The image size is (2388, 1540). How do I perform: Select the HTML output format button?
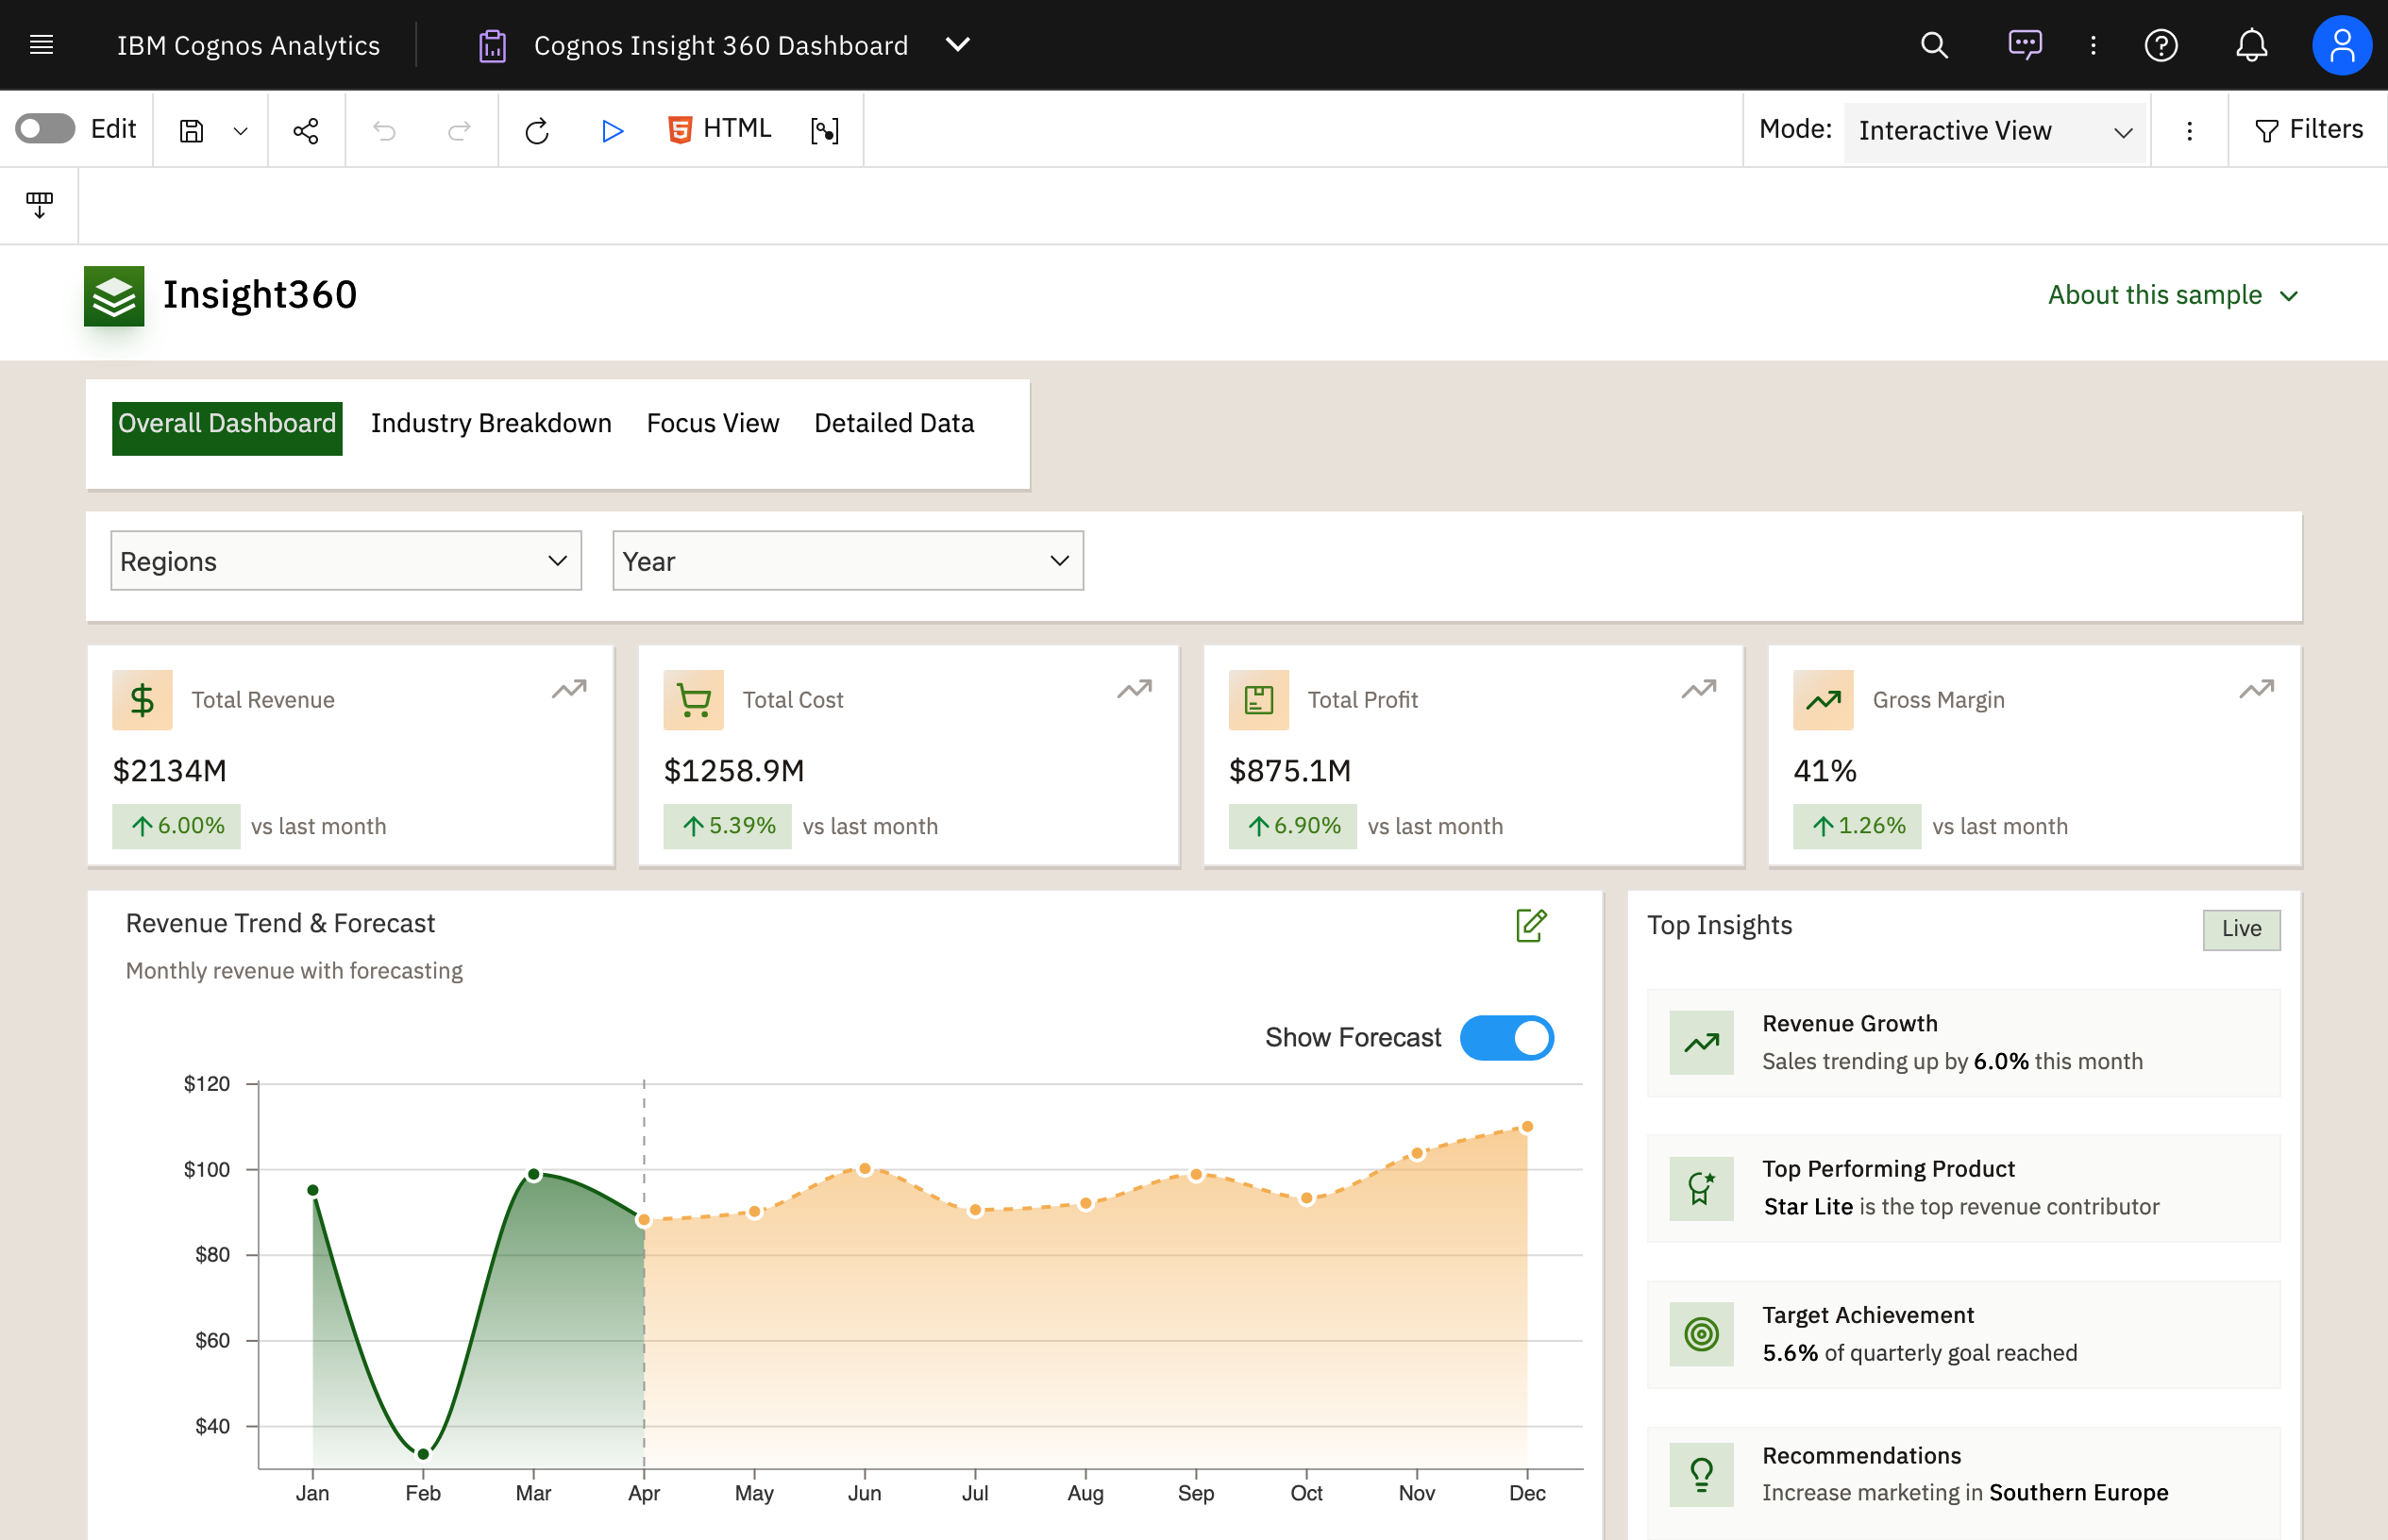tap(719, 129)
